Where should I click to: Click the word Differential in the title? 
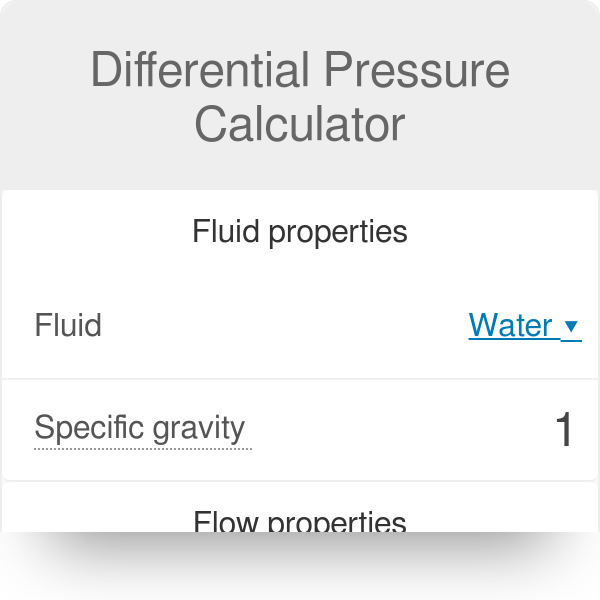tap(200, 71)
